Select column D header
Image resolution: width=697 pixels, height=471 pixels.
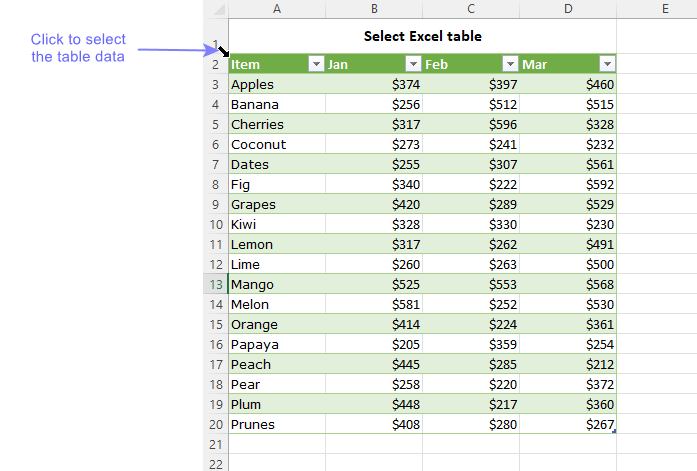[x=568, y=9]
